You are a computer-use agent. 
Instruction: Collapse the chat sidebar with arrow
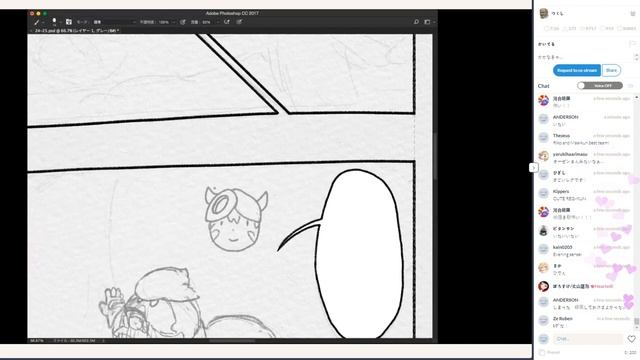point(533,168)
